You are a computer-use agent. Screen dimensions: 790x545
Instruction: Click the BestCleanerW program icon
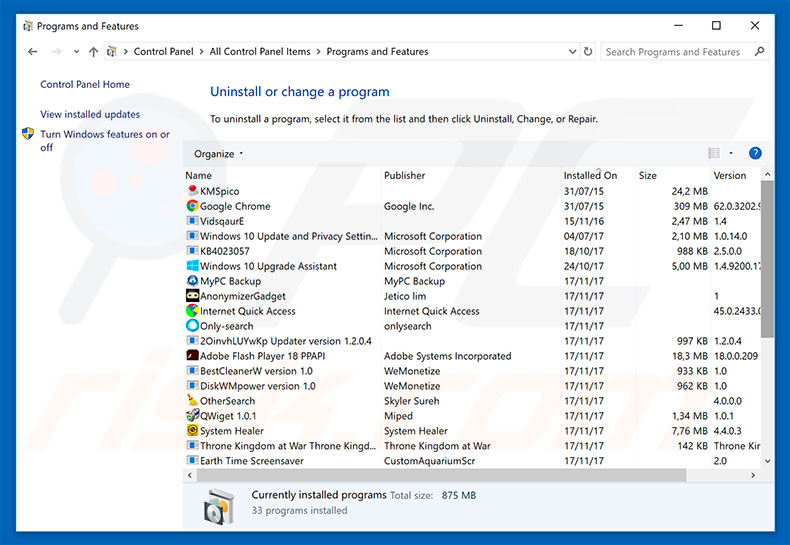(x=192, y=371)
